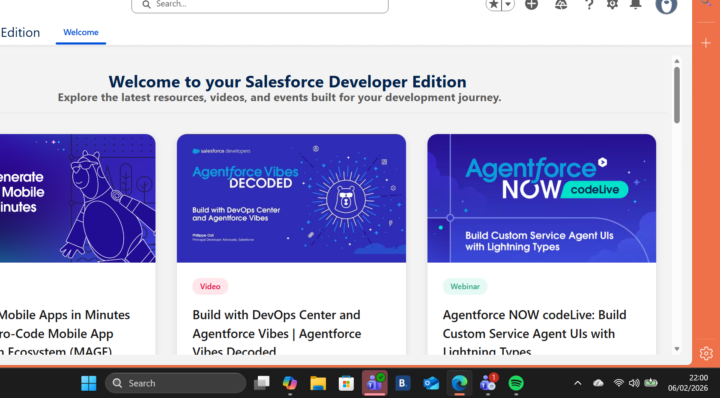This screenshot has width=720, height=398.
Task: Click the Salesforce global Search field
Action: [x=260, y=5]
